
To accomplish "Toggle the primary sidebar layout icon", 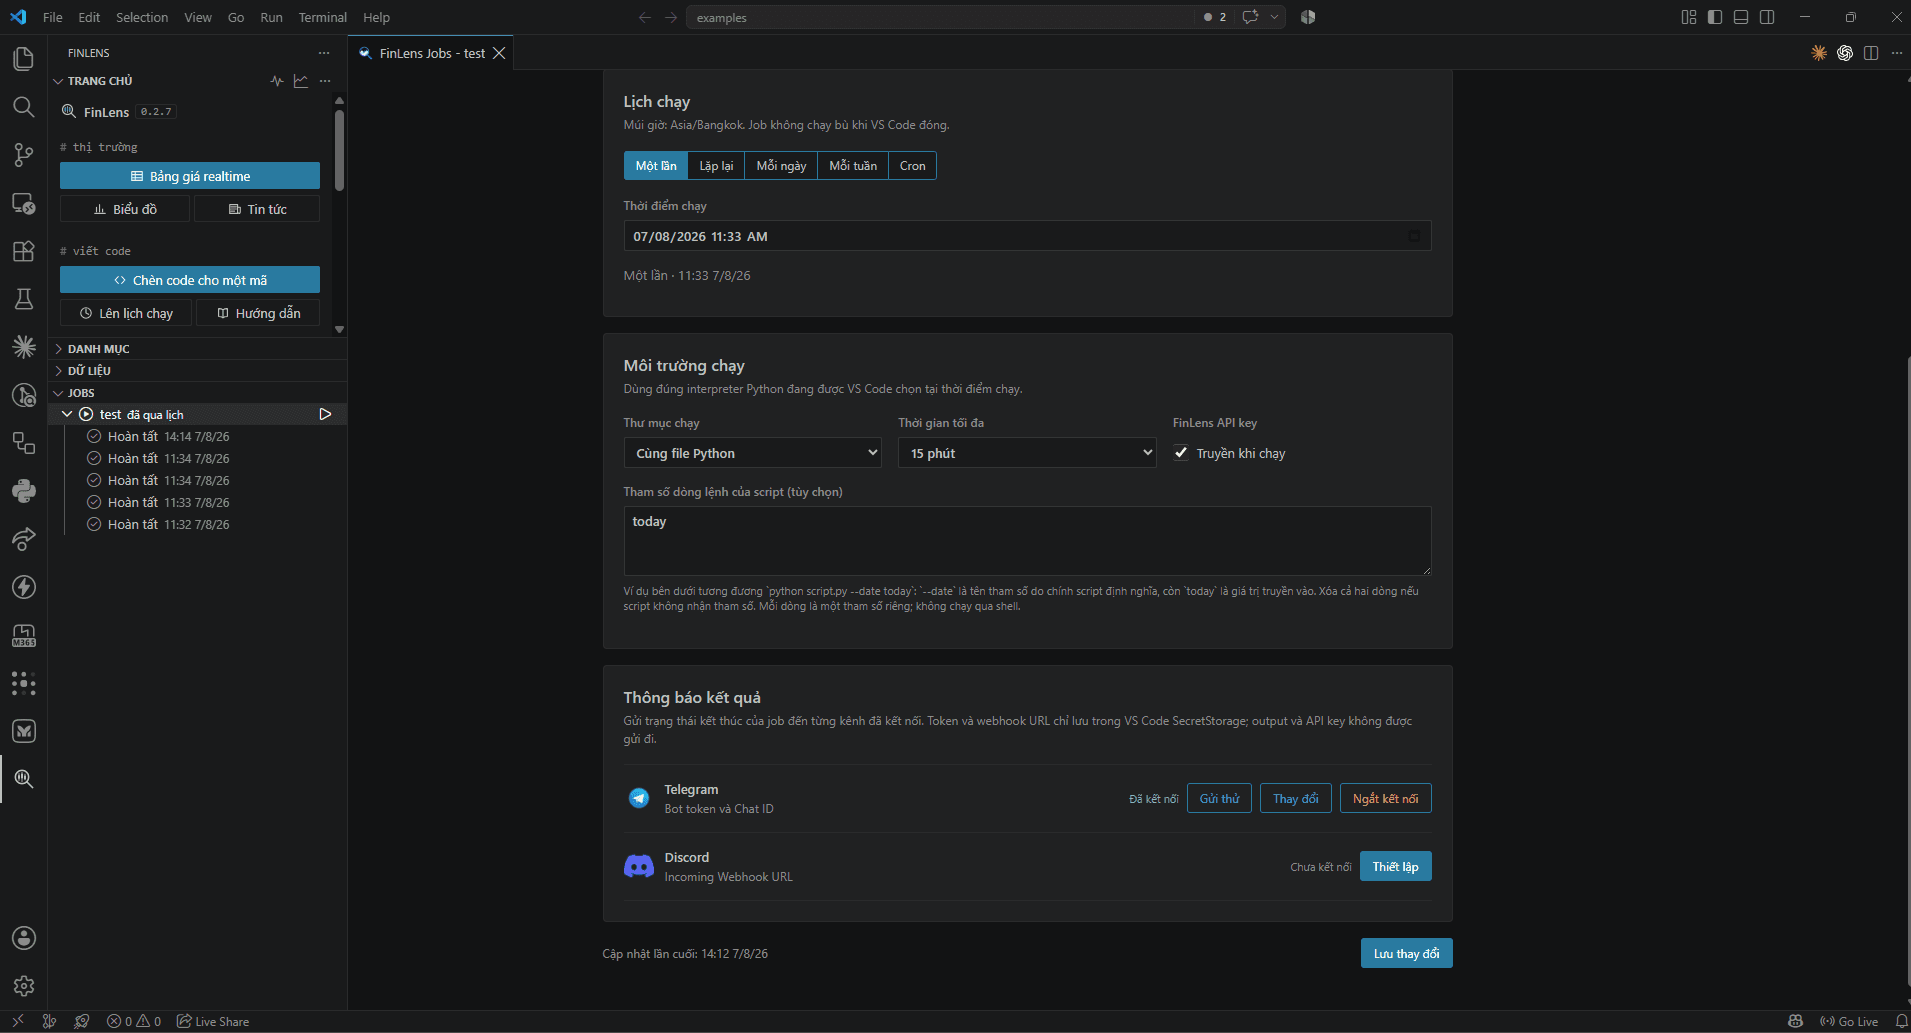I will point(1715,17).
